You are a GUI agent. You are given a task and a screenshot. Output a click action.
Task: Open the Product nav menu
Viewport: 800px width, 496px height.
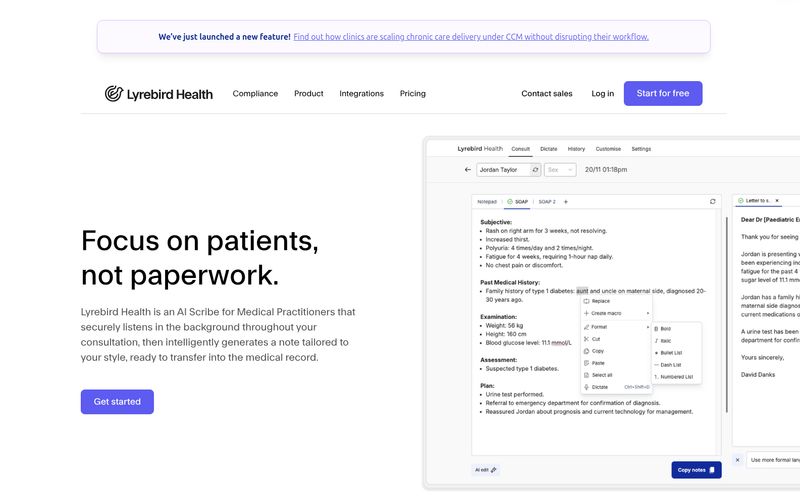pos(309,93)
